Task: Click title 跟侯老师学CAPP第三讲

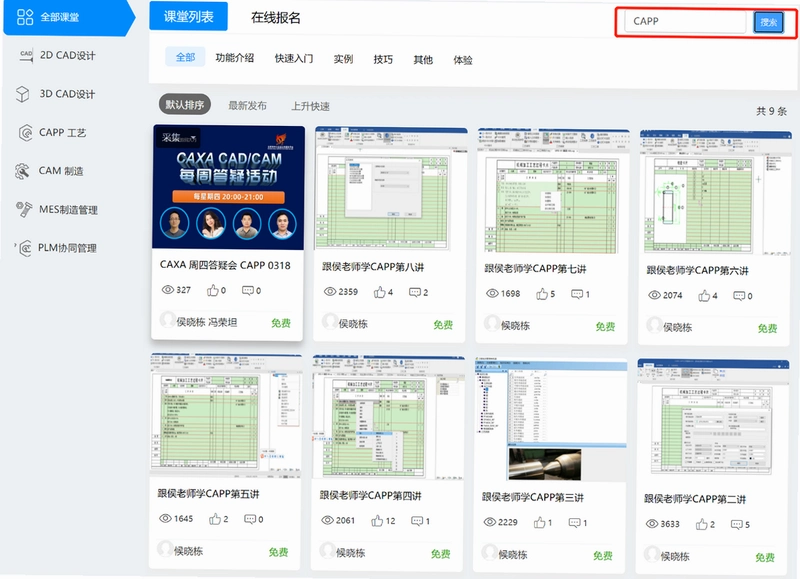Action: (533, 497)
